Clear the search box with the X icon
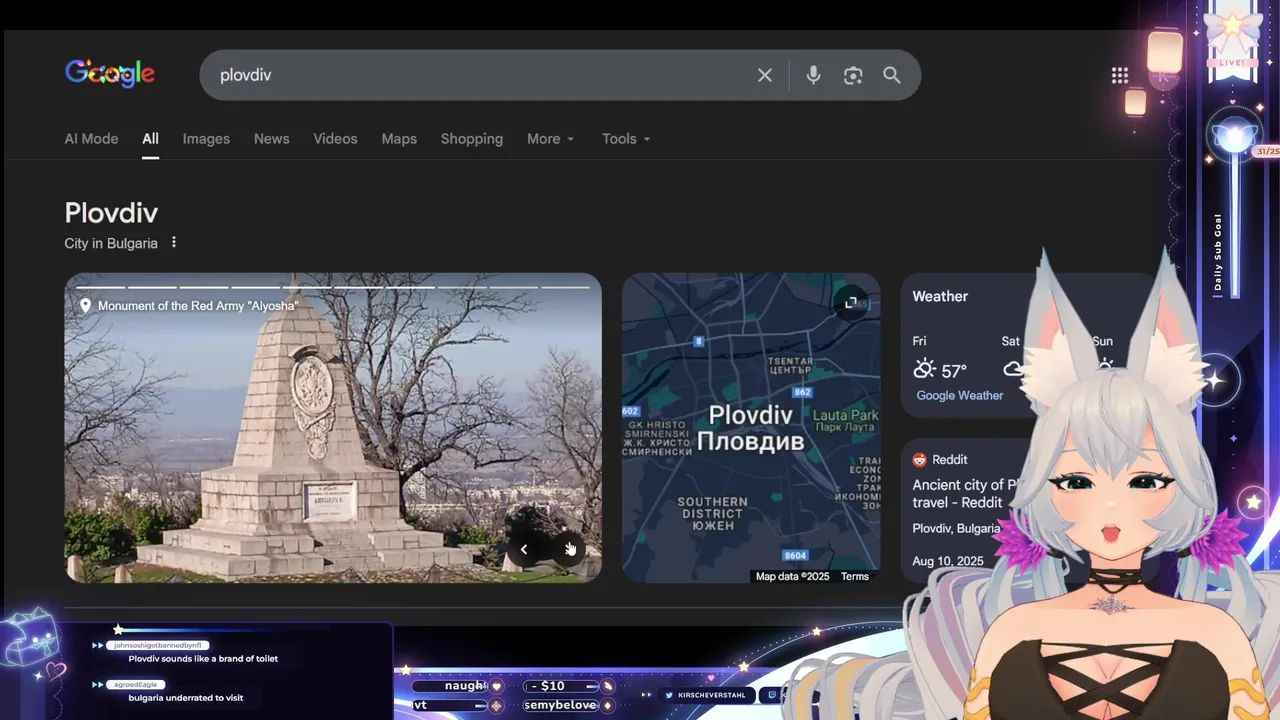This screenshot has height=720, width=1280. [x=765, y=75]
